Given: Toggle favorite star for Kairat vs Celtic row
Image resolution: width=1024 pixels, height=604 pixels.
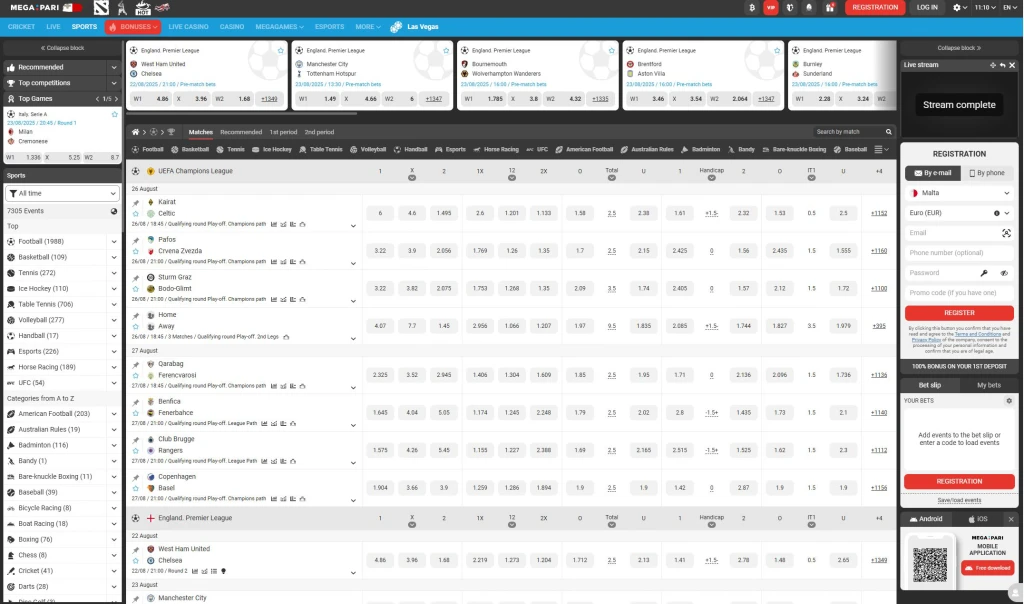Looking at the screenshot, I should pos(136,214).
